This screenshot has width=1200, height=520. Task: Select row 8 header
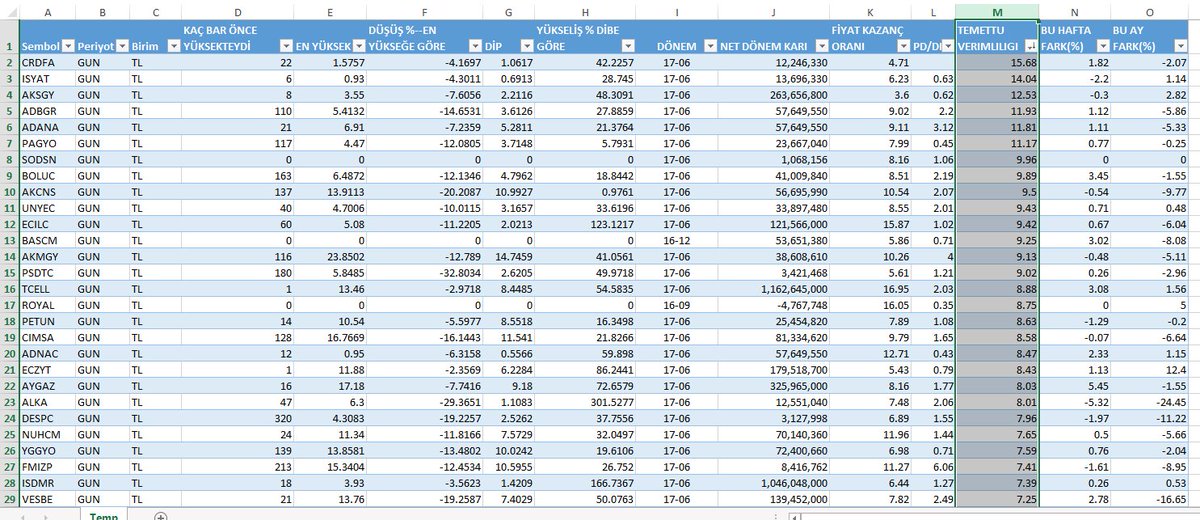point(11,159)
